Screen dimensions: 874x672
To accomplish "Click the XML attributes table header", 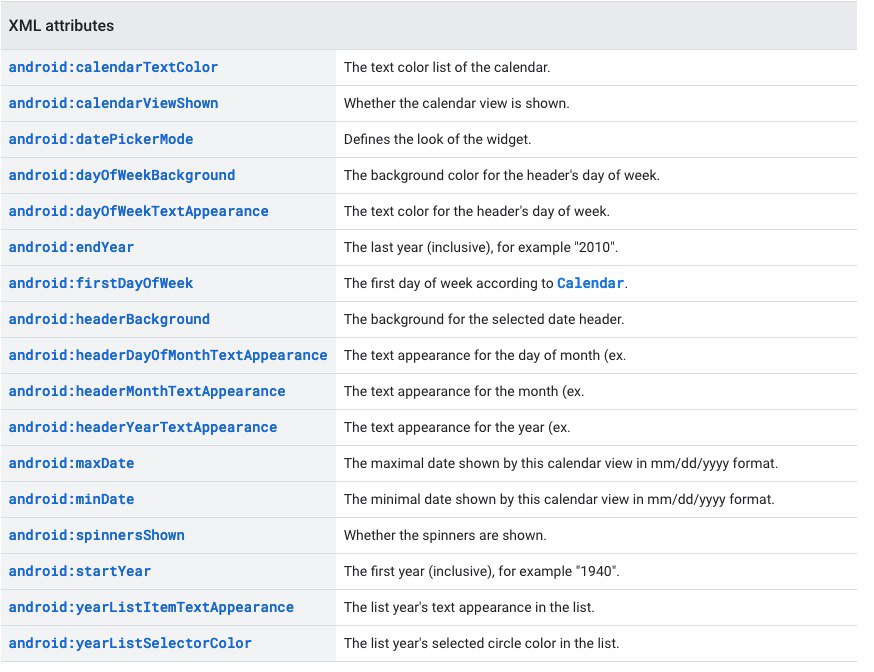I will (429, 26).
